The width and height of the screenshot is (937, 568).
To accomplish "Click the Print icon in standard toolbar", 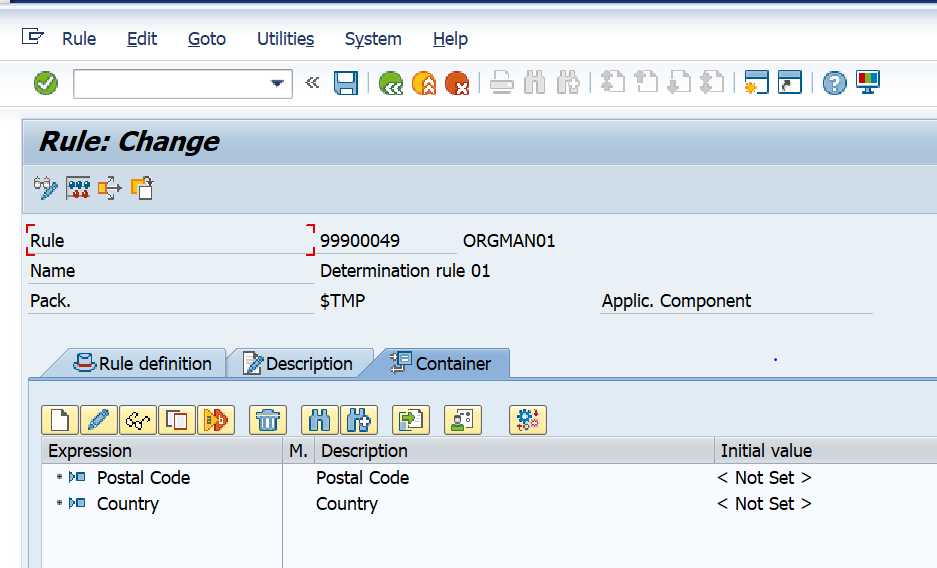I will click(501, 83).
